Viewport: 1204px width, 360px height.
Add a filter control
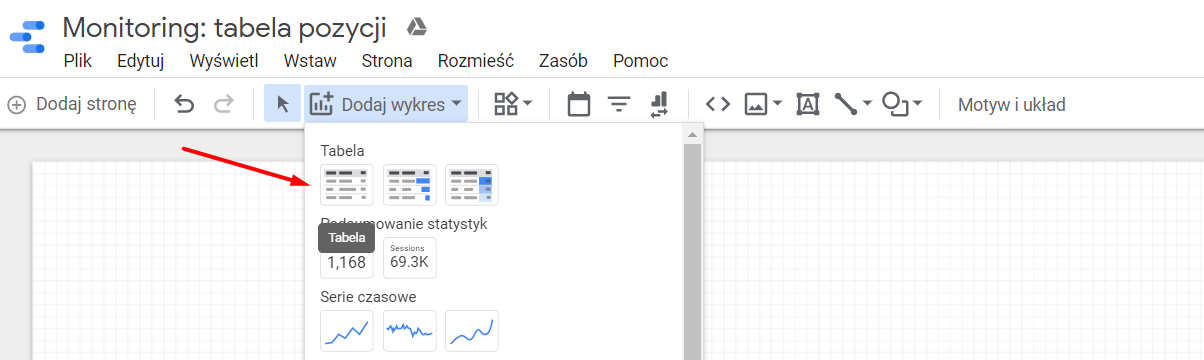(x=620, y=104)
